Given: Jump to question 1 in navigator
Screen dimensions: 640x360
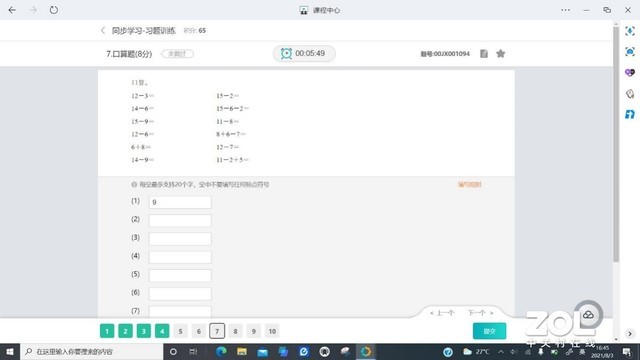Looking at the screenshot, I should pyautogui.click(x=107, y=331).
